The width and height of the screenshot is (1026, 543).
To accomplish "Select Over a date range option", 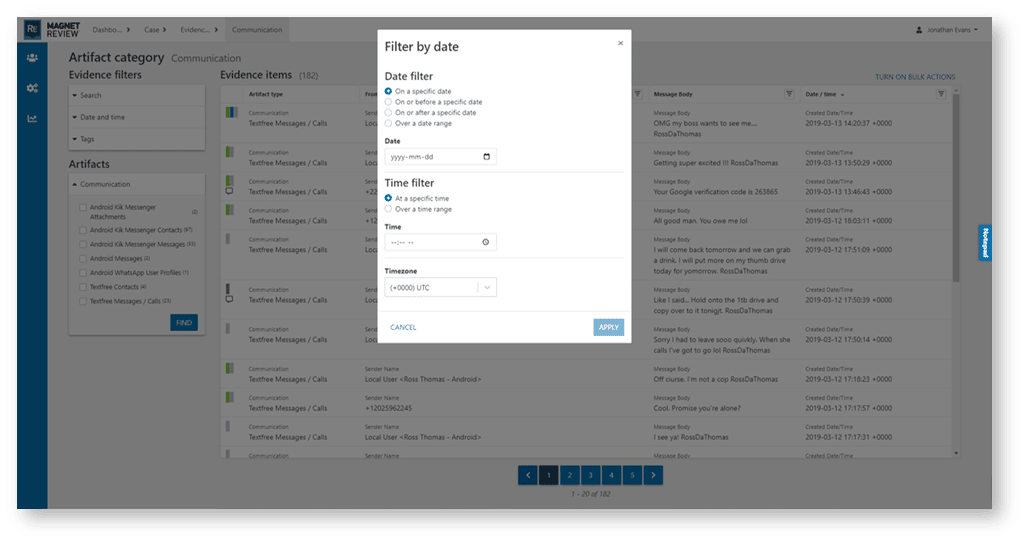I will [388, 123].
